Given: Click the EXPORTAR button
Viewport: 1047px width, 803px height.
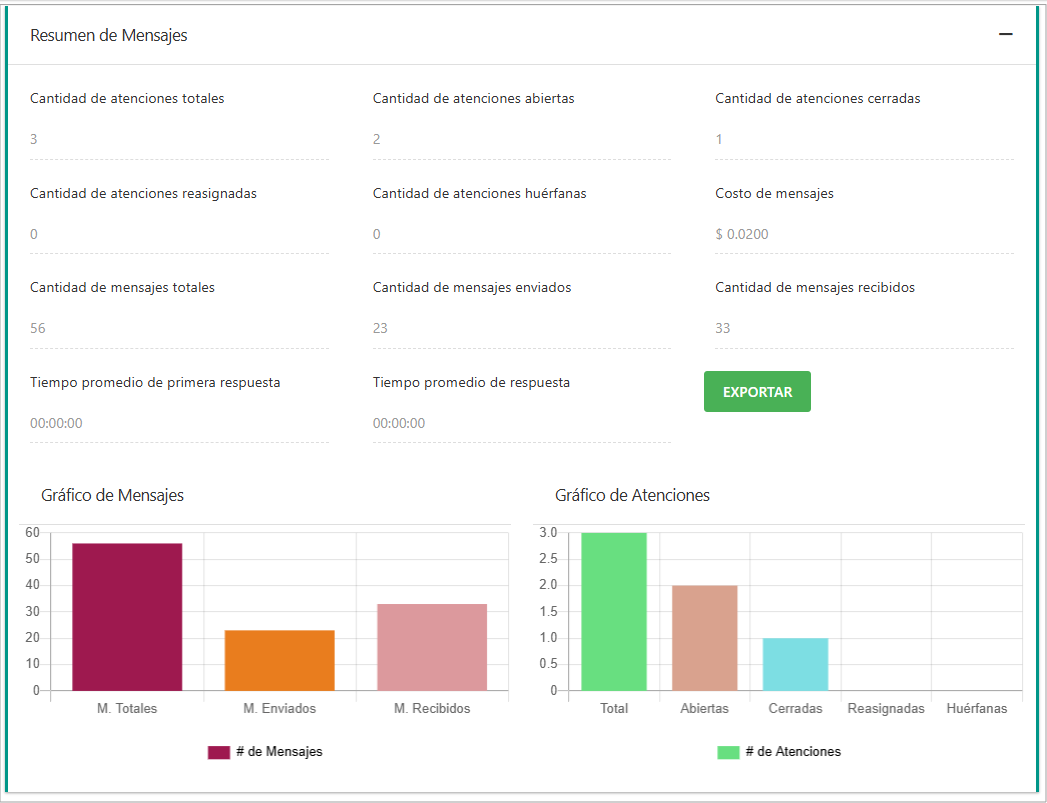Looking at the screenshot, I should [x=757, y=391].
